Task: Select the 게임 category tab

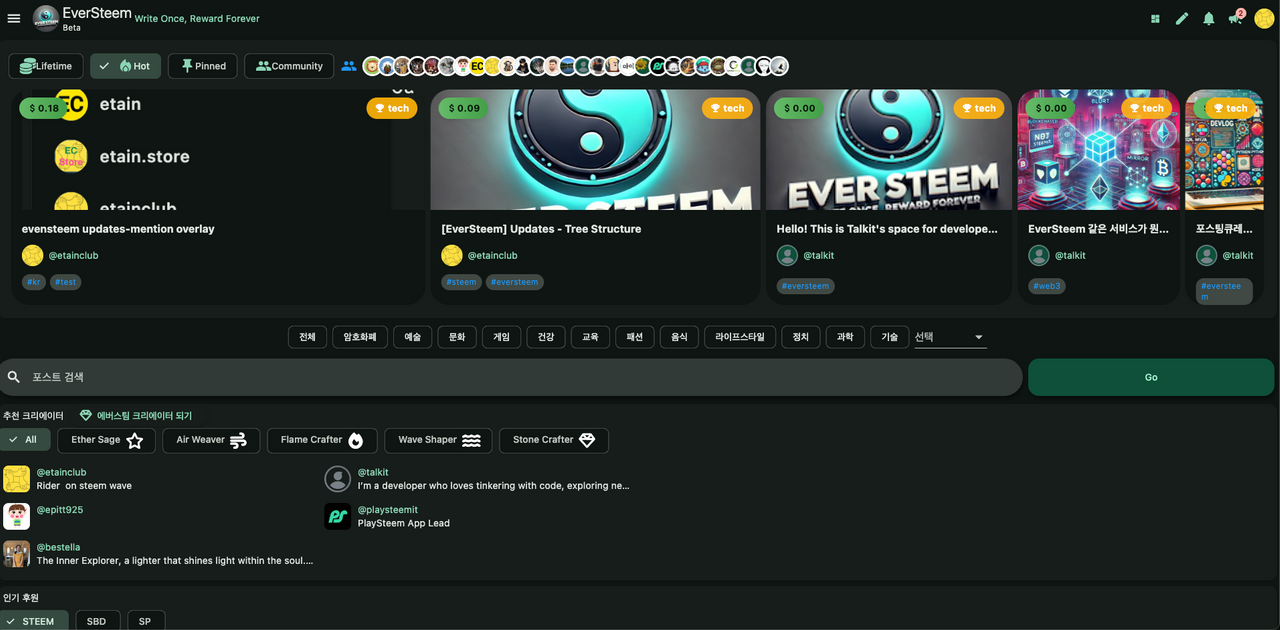Action: 501,337
